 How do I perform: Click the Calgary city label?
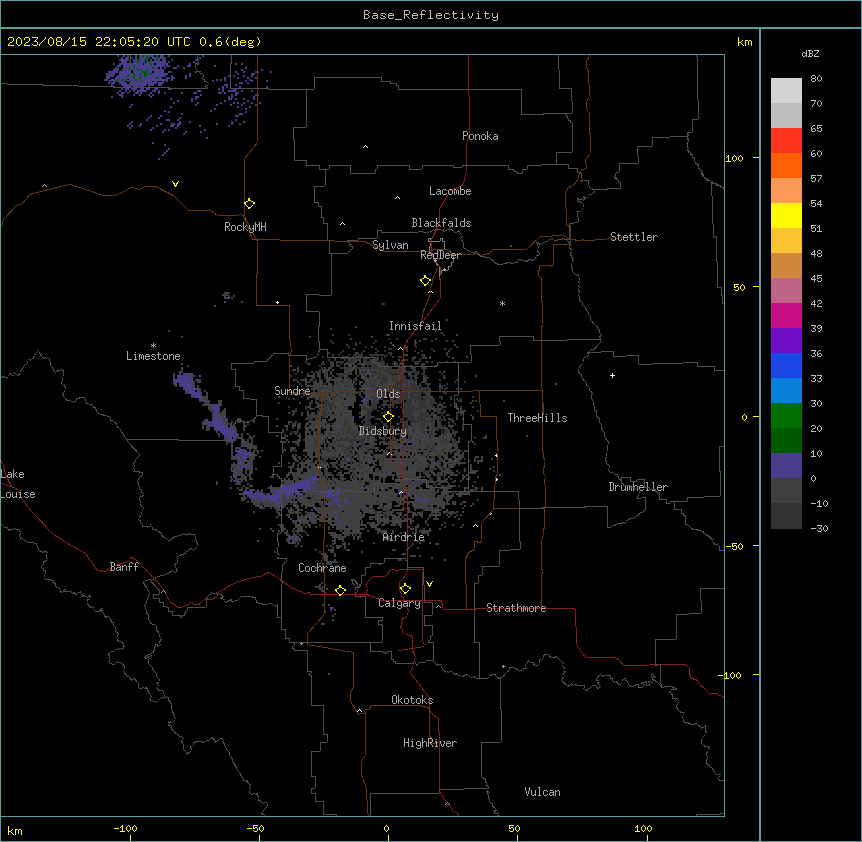[x=400, y=603]
